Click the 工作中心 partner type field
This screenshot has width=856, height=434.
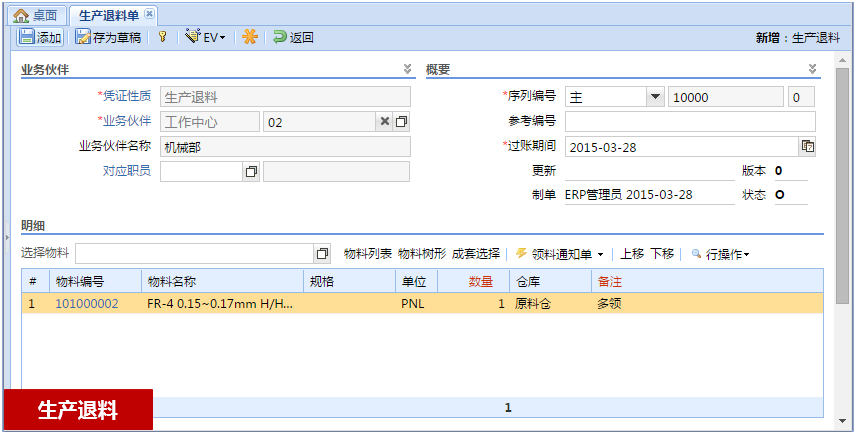coord(210,122)
